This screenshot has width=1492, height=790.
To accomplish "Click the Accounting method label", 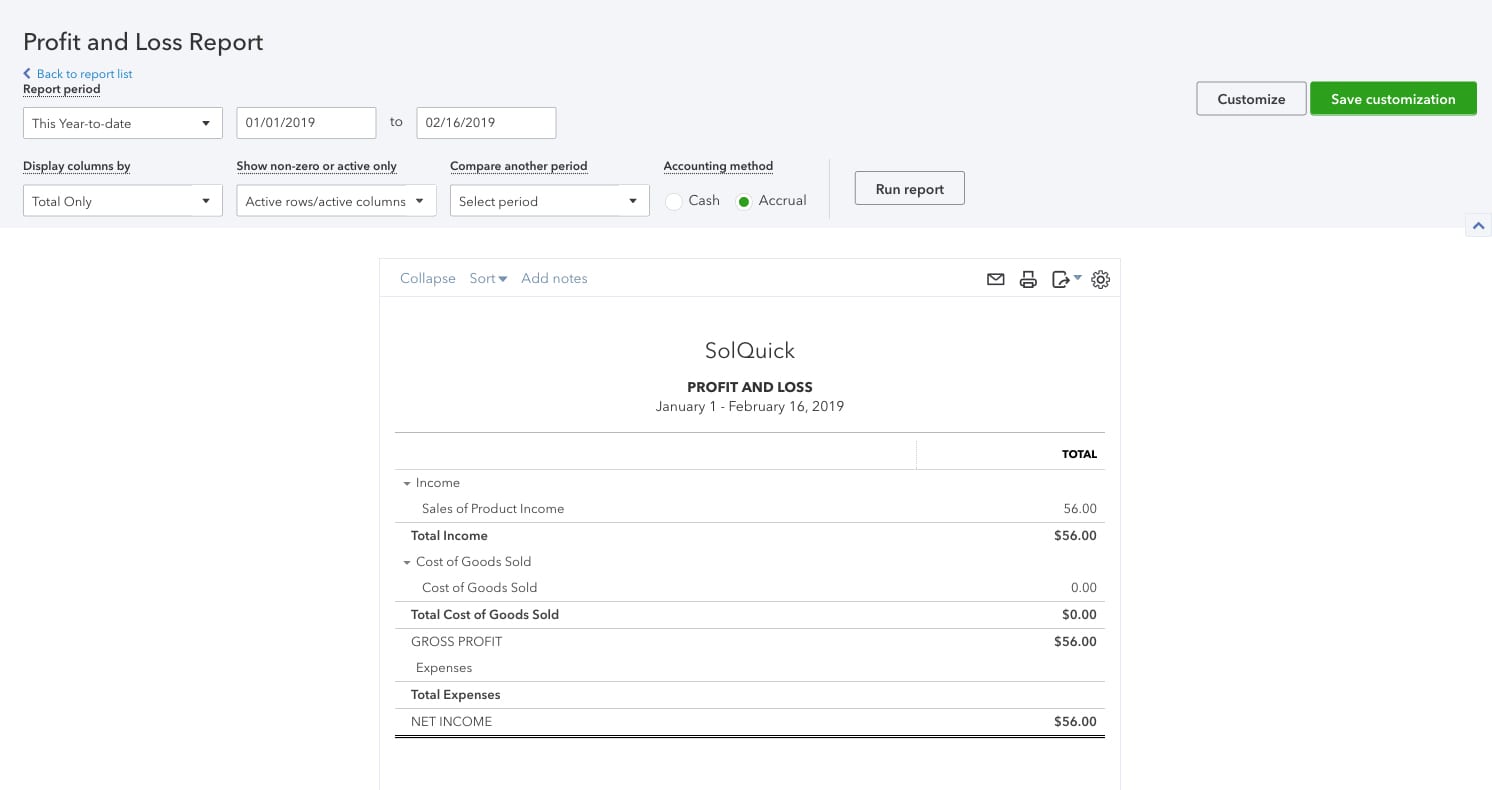I will pos(718,166).
